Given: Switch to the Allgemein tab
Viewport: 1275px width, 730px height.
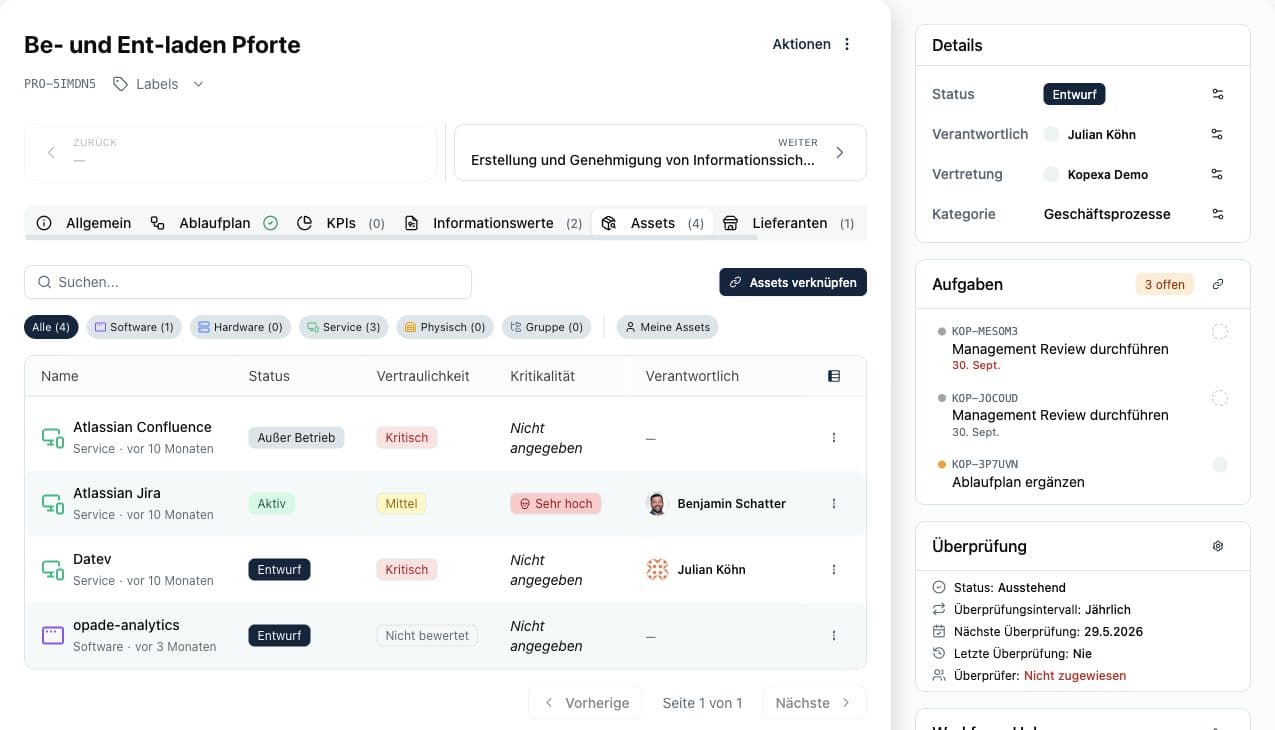Looking at the screenshot, I should pos(84,223).
